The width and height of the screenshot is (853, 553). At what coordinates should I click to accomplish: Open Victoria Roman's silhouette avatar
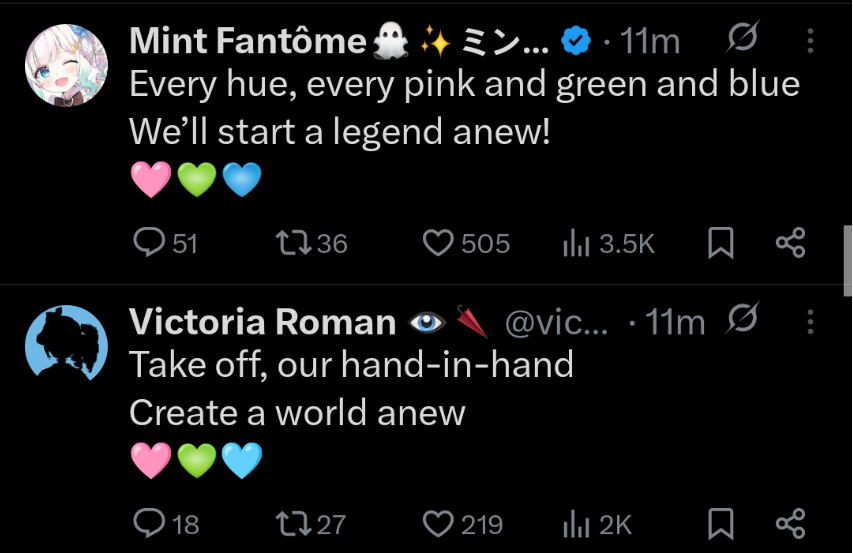[x=66, y=346]
